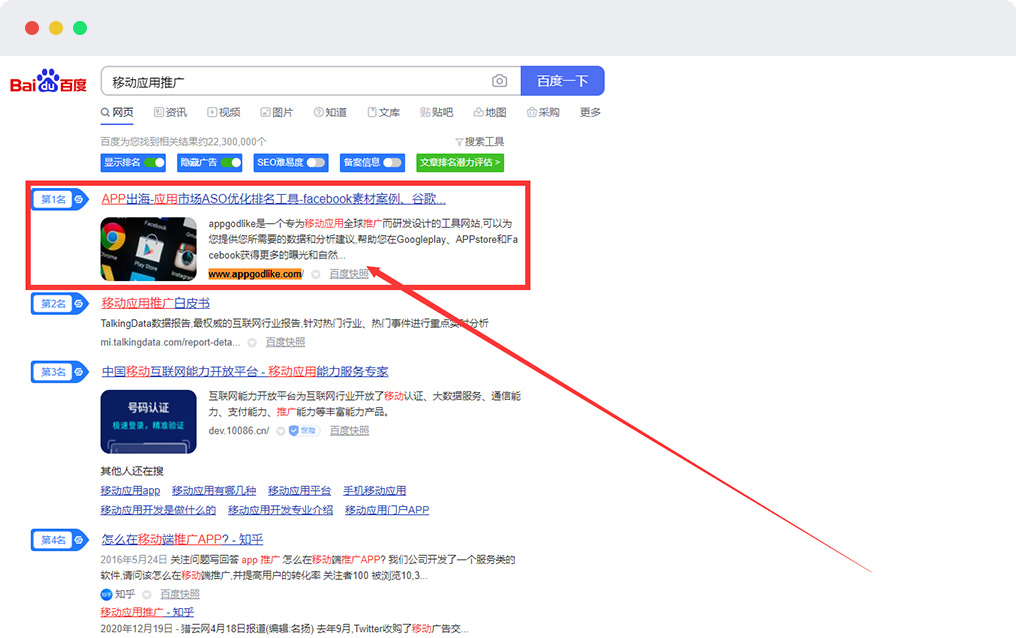Open the app icons thumbnail of the first result

[148, 249]
